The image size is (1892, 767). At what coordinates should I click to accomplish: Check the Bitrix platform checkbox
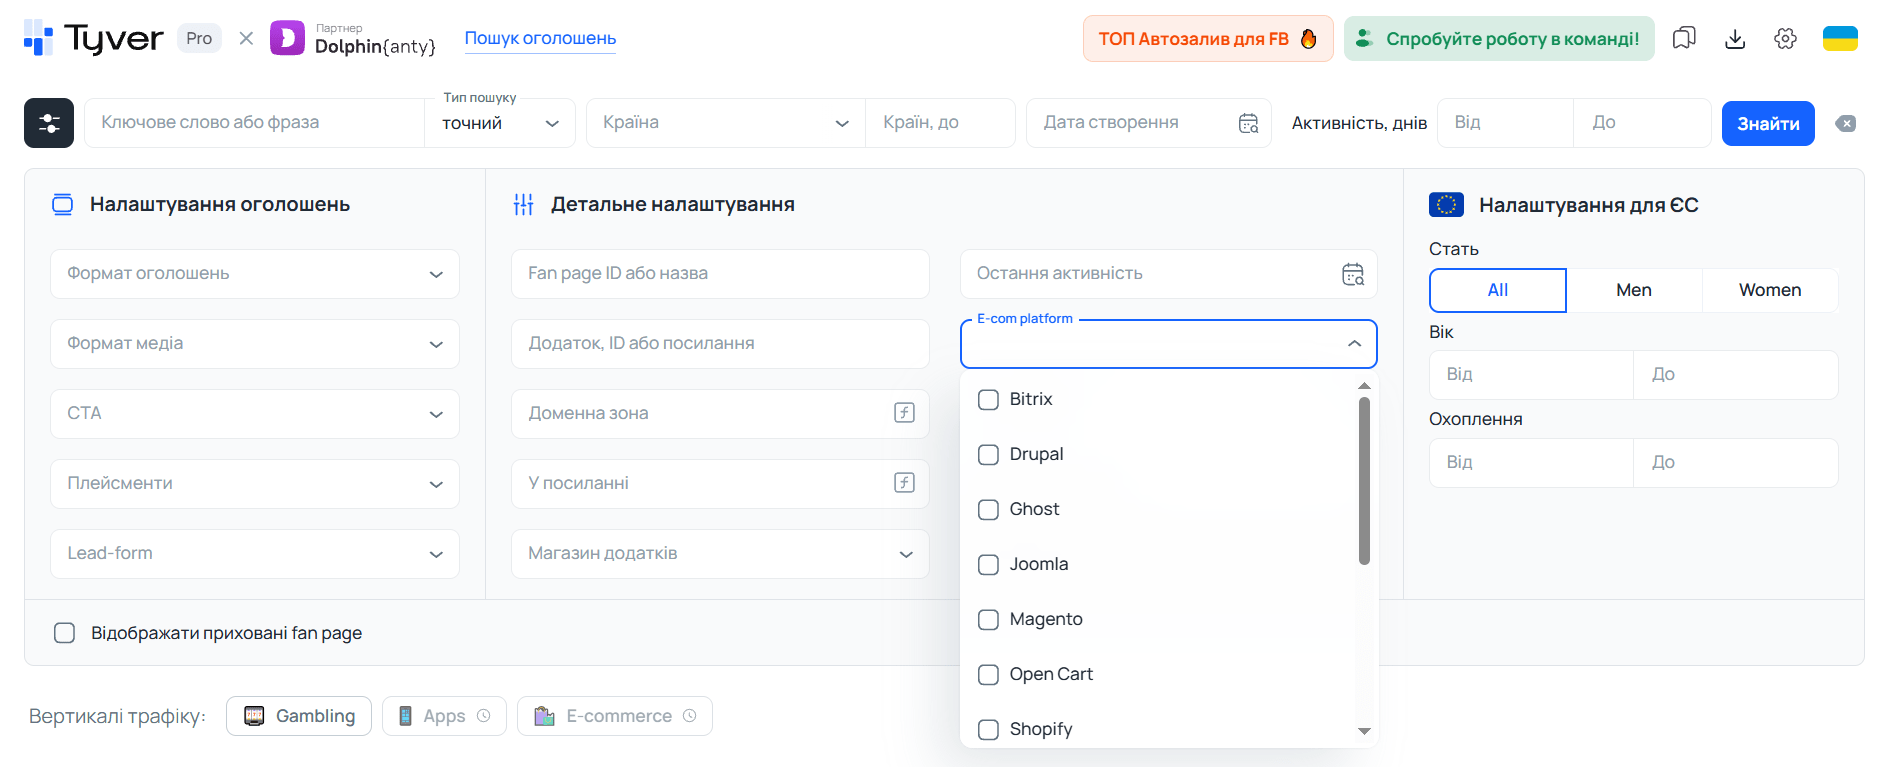[988, 399]
